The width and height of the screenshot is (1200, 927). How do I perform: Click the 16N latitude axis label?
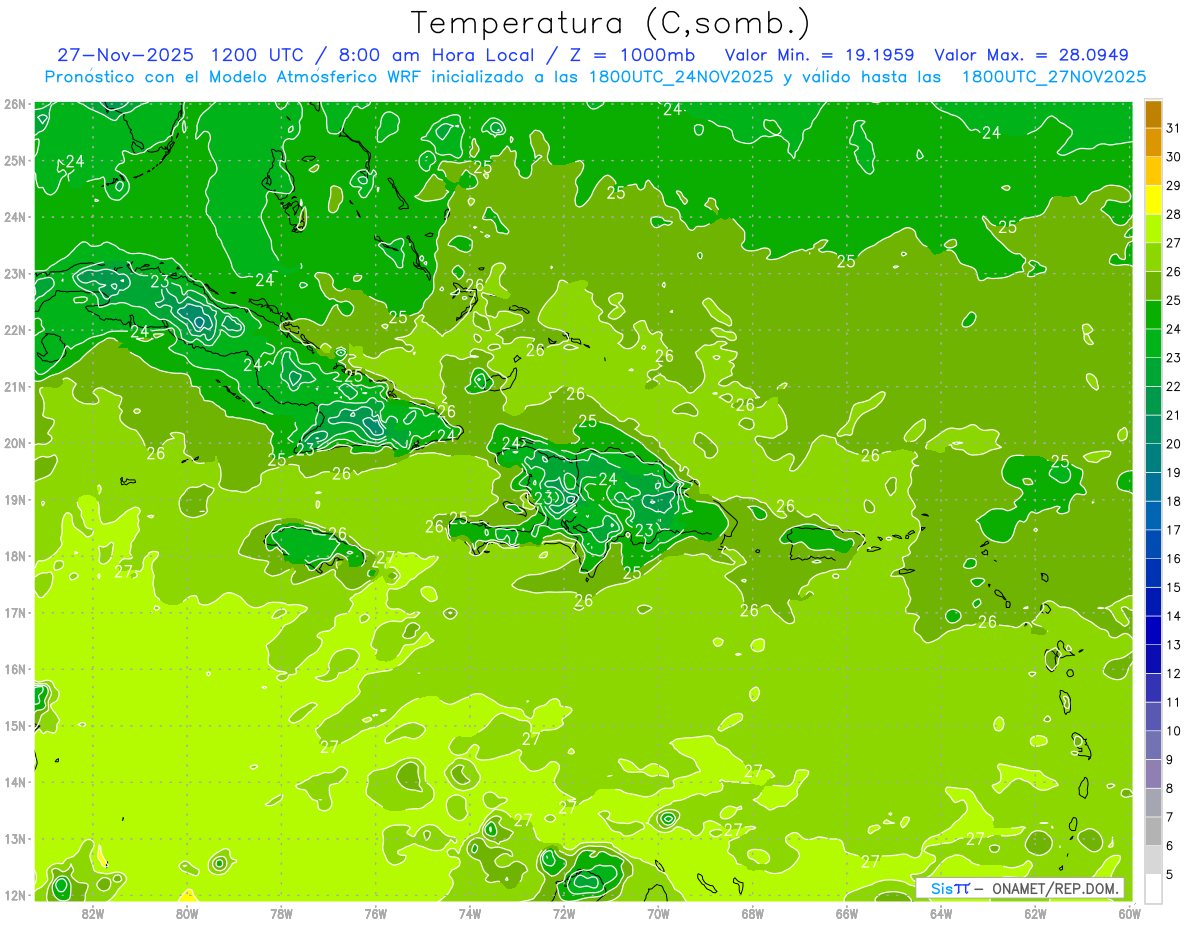[15, 669]
